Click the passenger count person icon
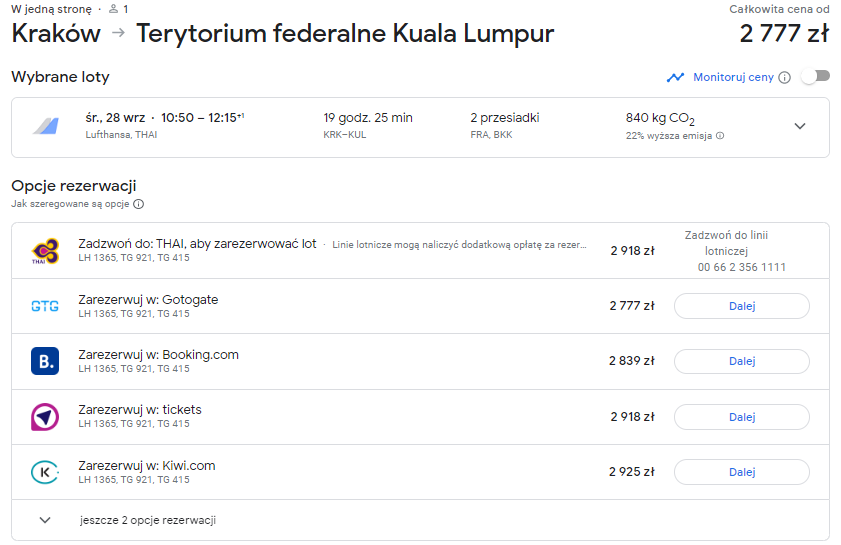The image size is (841, 545). [113, 9]
